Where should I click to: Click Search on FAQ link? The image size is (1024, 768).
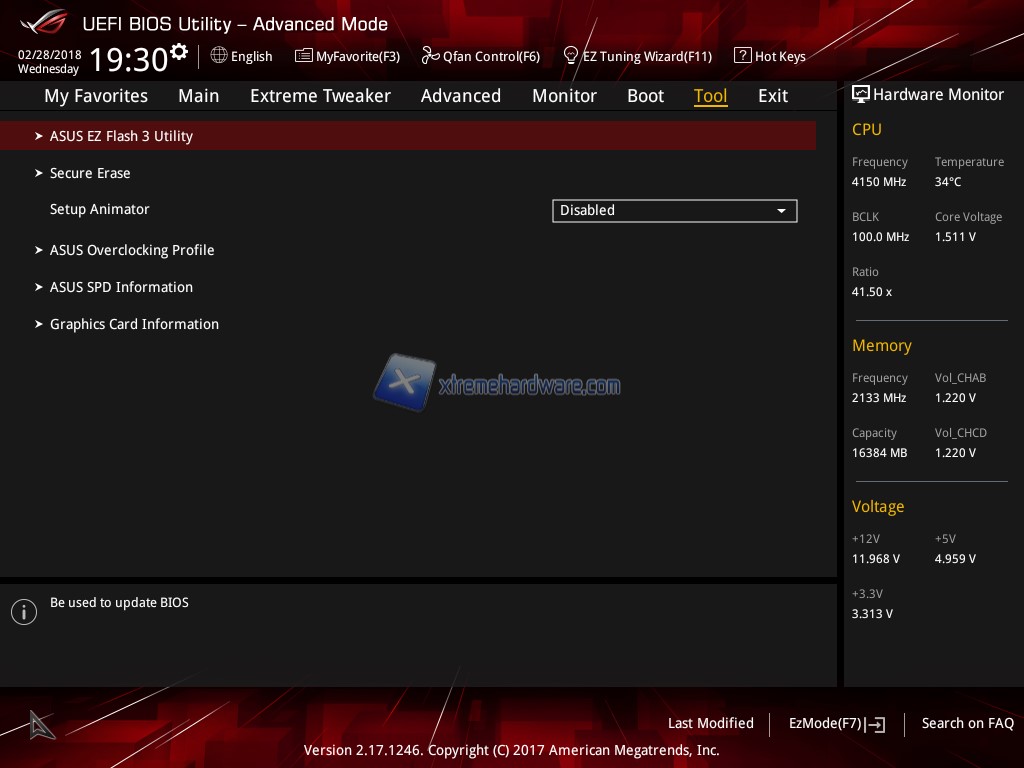967,723
